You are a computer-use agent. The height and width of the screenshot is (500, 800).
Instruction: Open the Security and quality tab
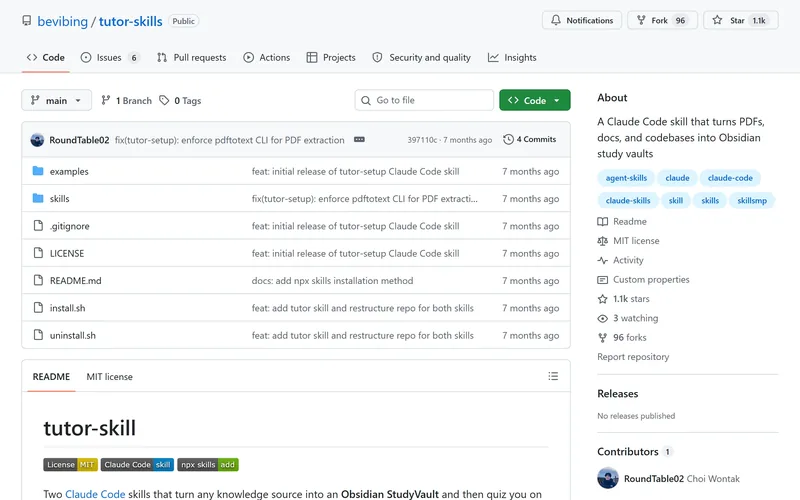421,58
